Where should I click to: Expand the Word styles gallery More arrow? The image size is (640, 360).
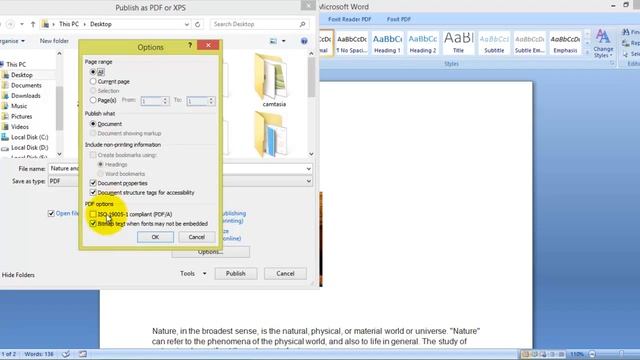(x=587, y=53)
